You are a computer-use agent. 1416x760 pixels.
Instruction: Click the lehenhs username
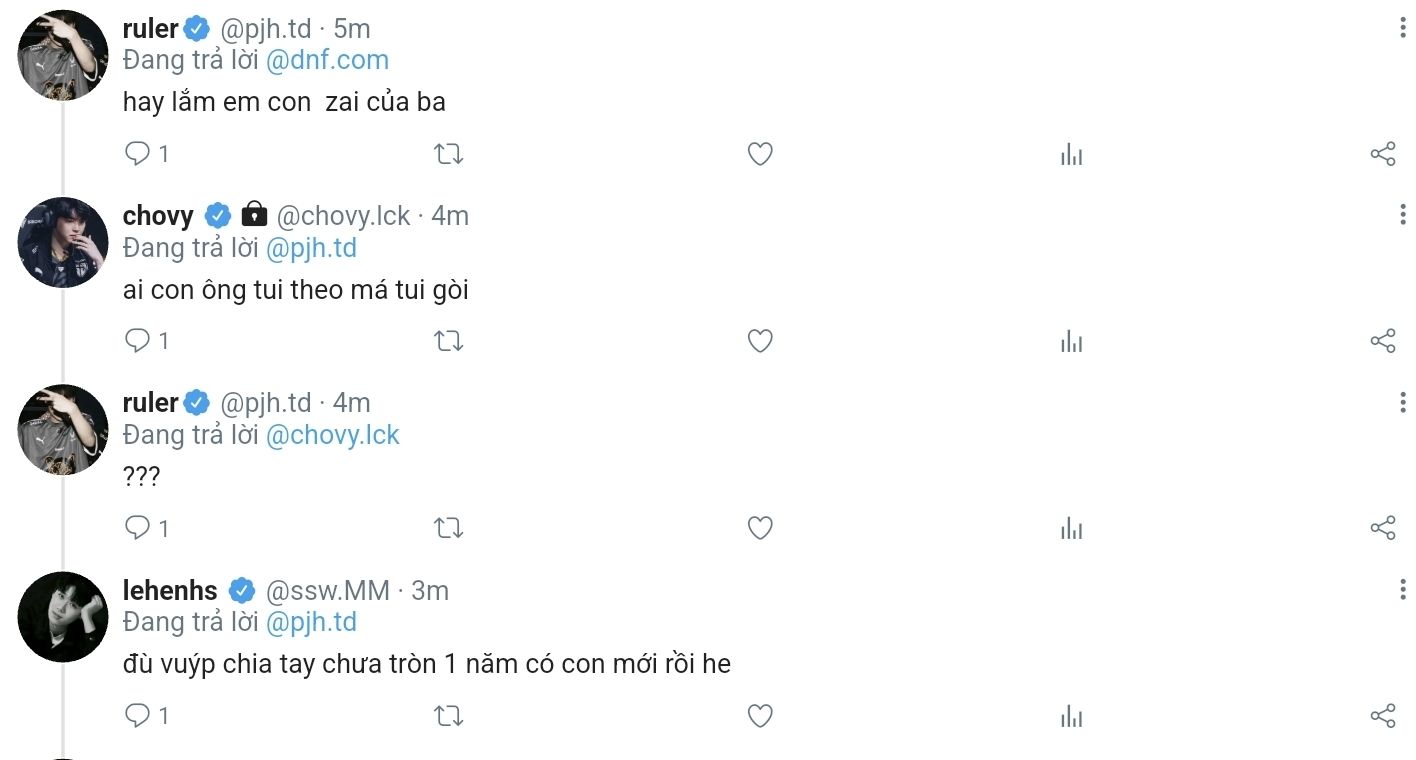click(170, 590)
